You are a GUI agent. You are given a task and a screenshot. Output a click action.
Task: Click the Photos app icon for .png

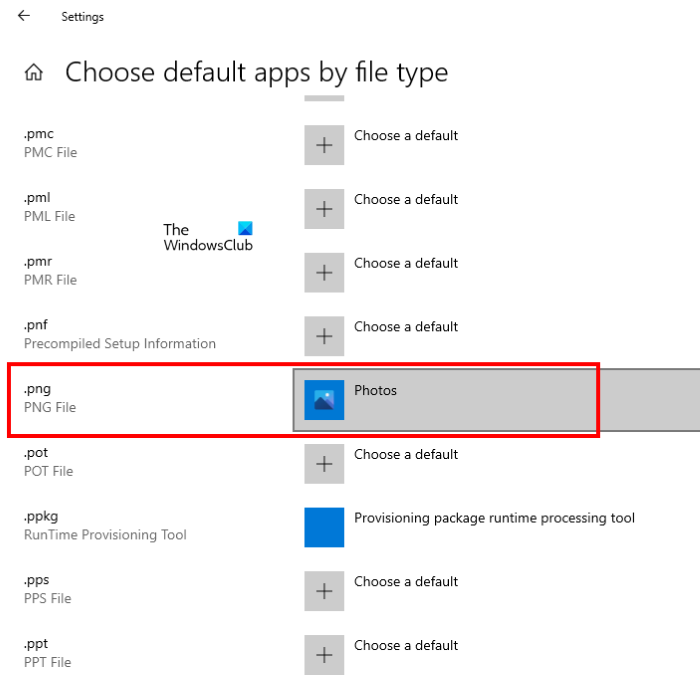pyautogui.click(x=324, y=400)
